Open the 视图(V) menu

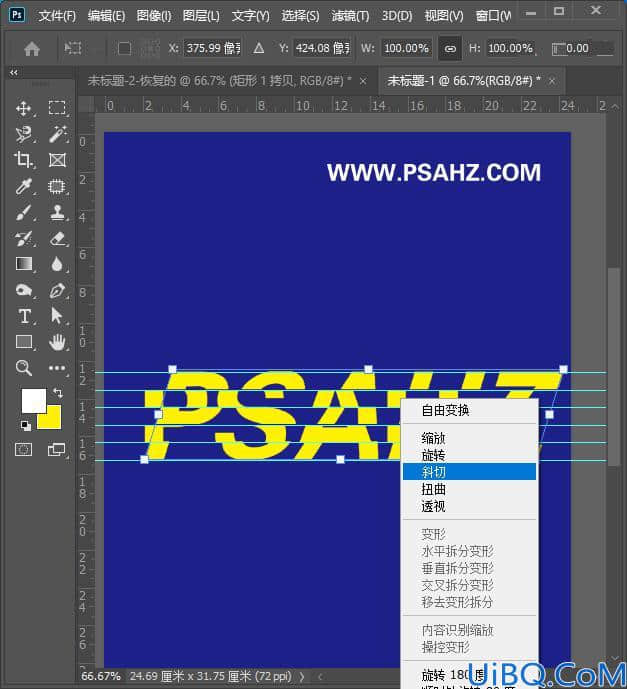pyautogui.click(x=444, y=16)
